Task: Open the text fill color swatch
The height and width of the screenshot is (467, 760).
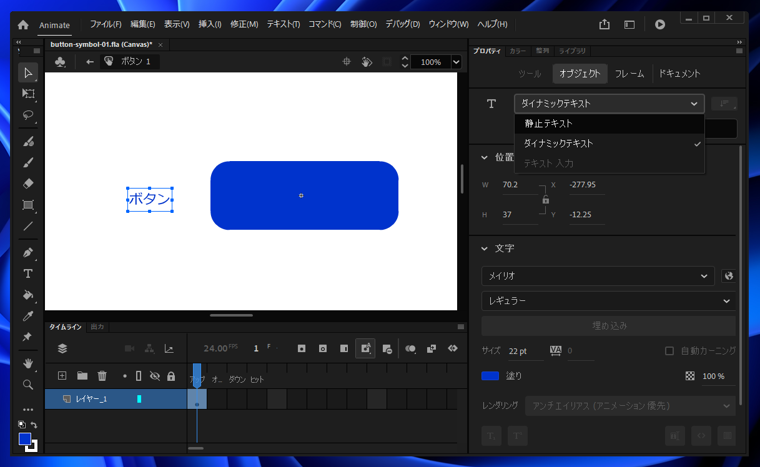Action: (x=490, y=376)
